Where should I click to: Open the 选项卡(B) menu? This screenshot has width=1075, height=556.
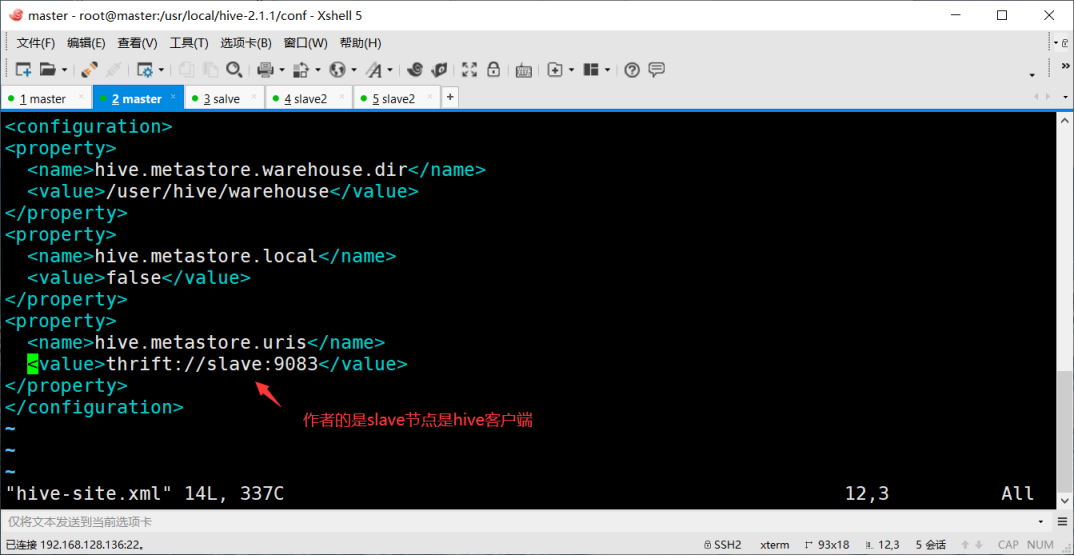pyautogui.click(x=245, y=43)
